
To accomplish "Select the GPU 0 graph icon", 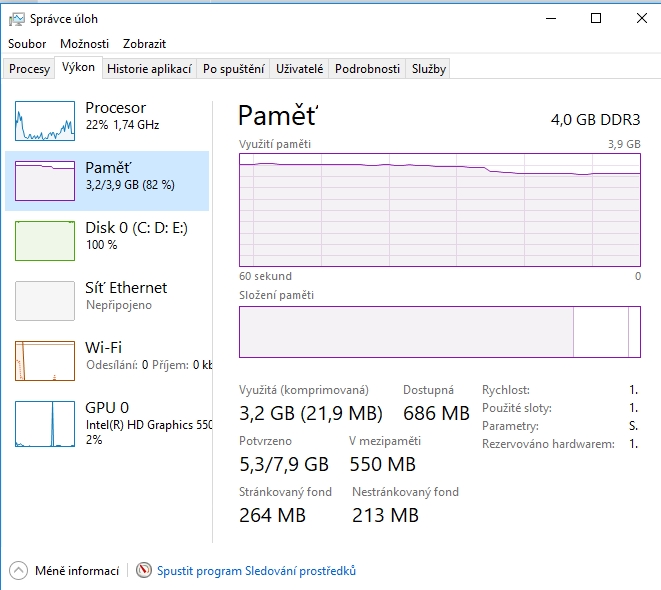I will (x=45, y=421).
